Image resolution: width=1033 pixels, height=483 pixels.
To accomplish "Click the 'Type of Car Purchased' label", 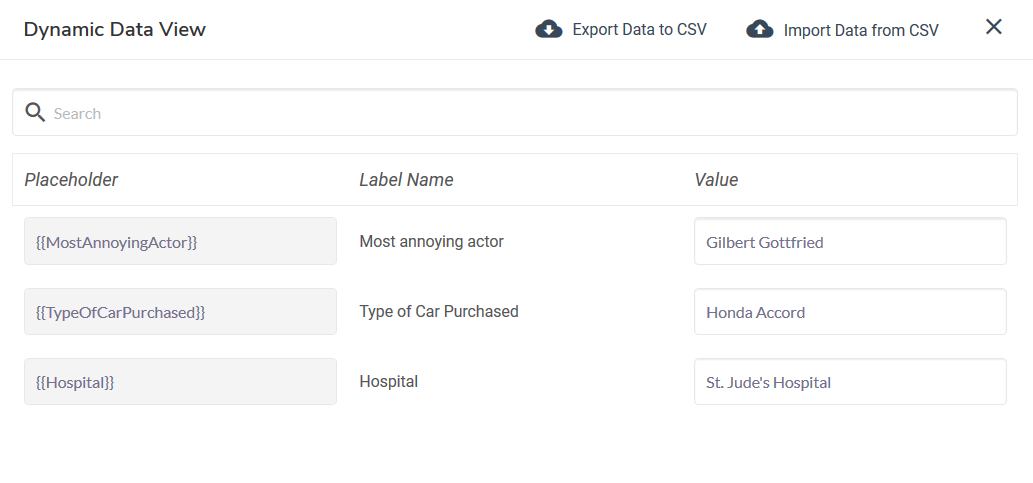I will point(439,311).
